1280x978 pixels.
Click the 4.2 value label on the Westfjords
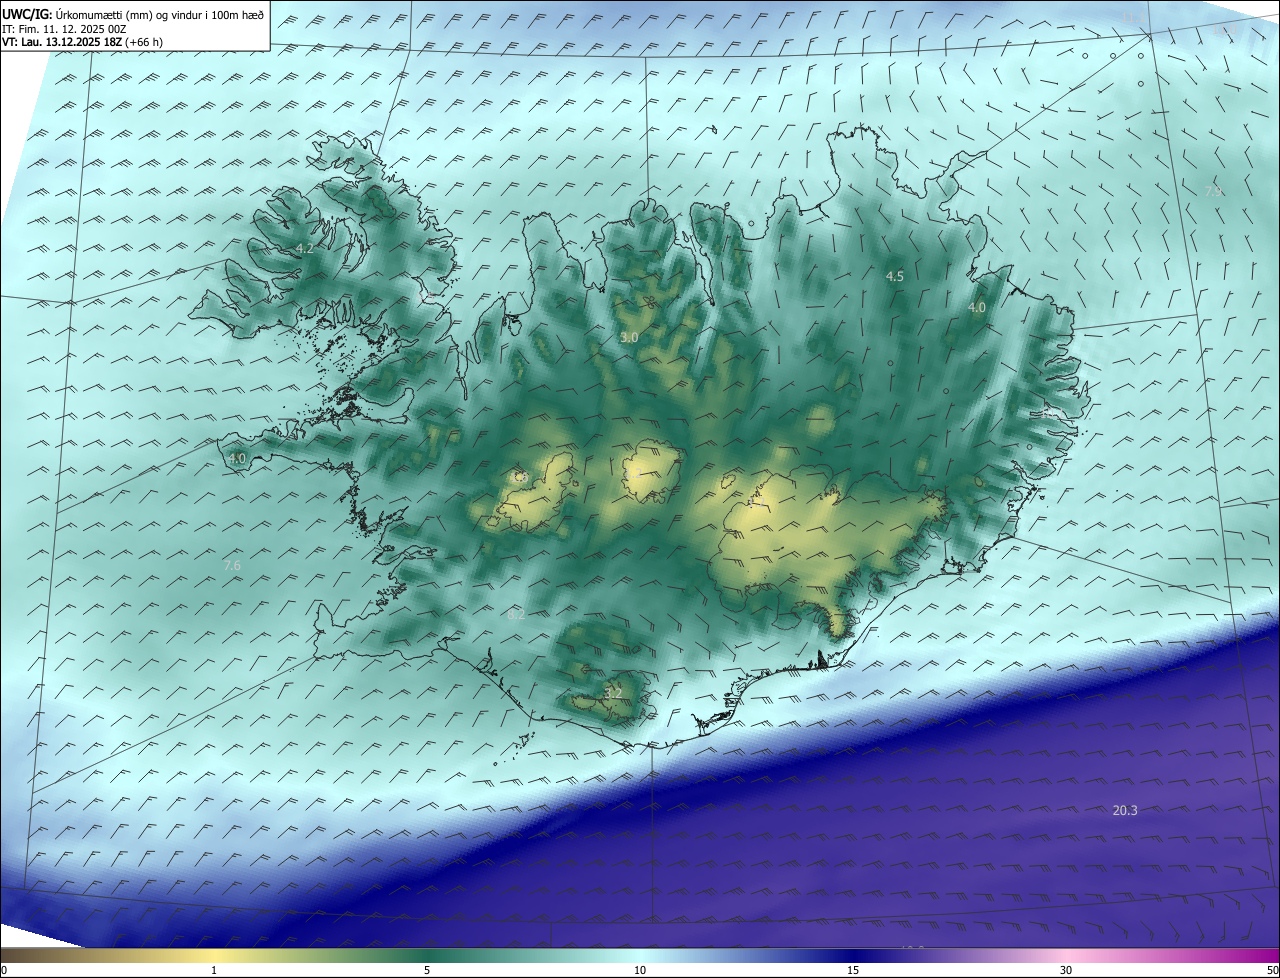point(305,248)
